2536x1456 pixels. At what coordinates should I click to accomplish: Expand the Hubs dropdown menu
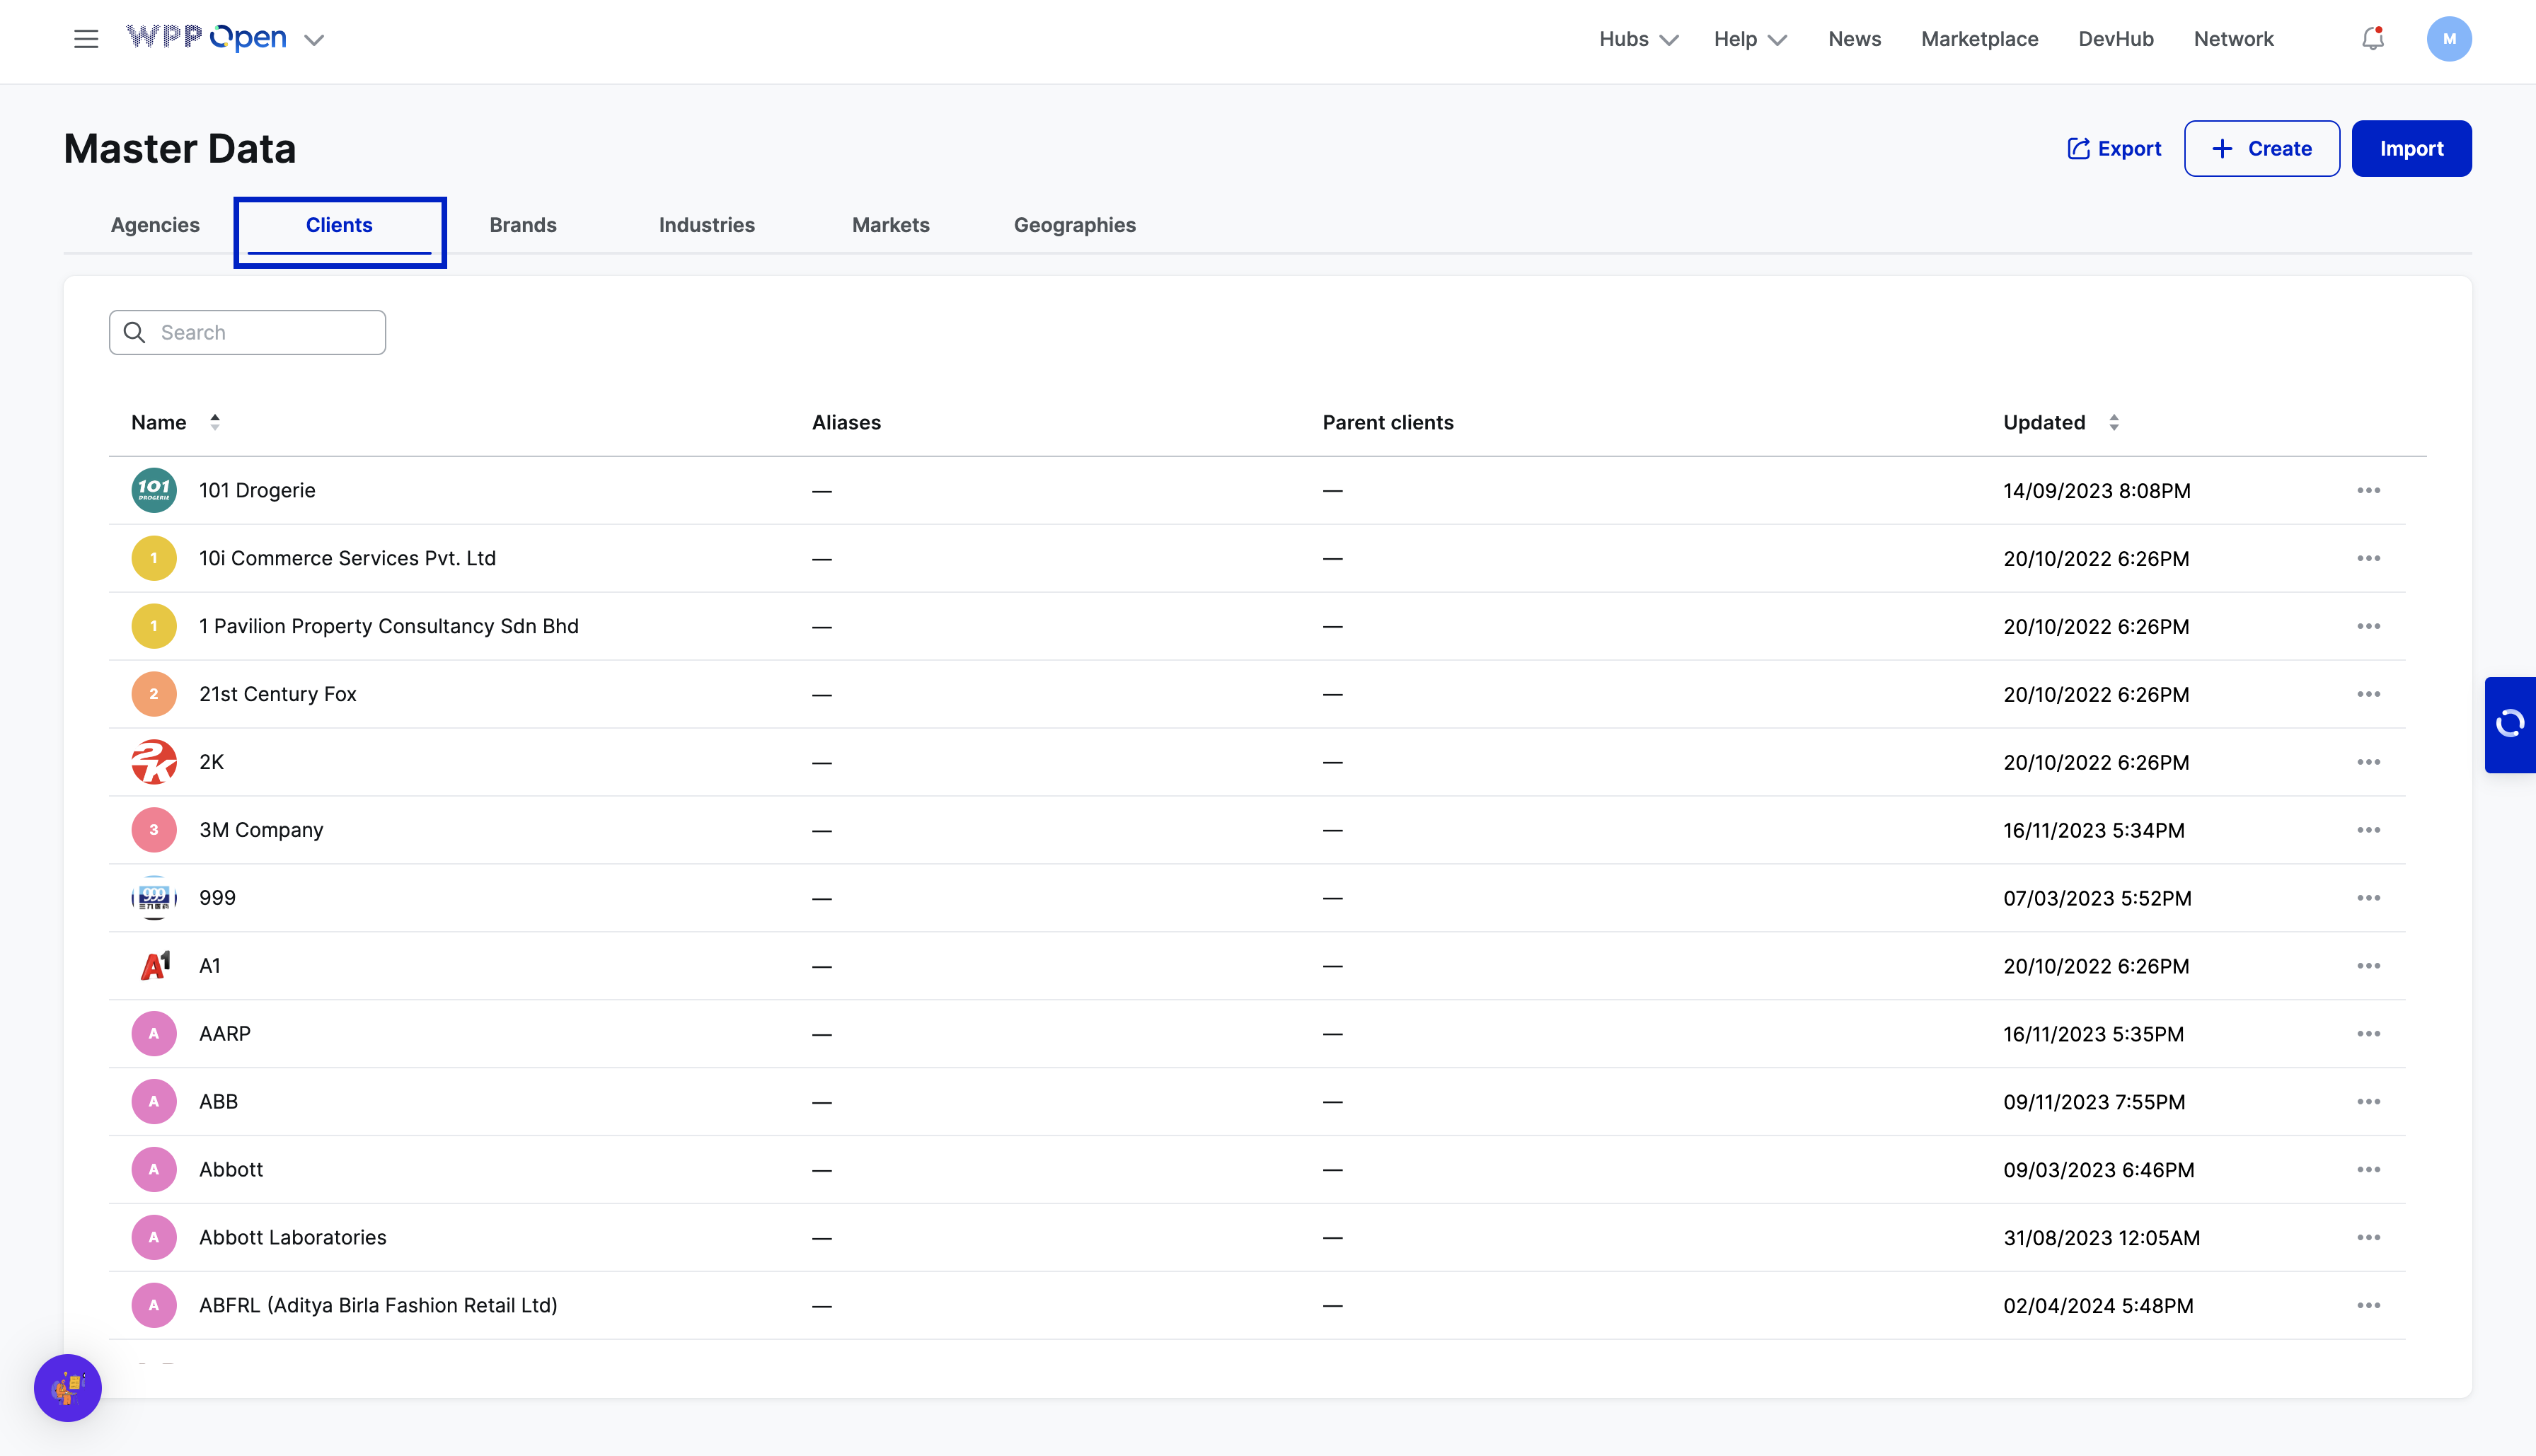coord(1638,39)
